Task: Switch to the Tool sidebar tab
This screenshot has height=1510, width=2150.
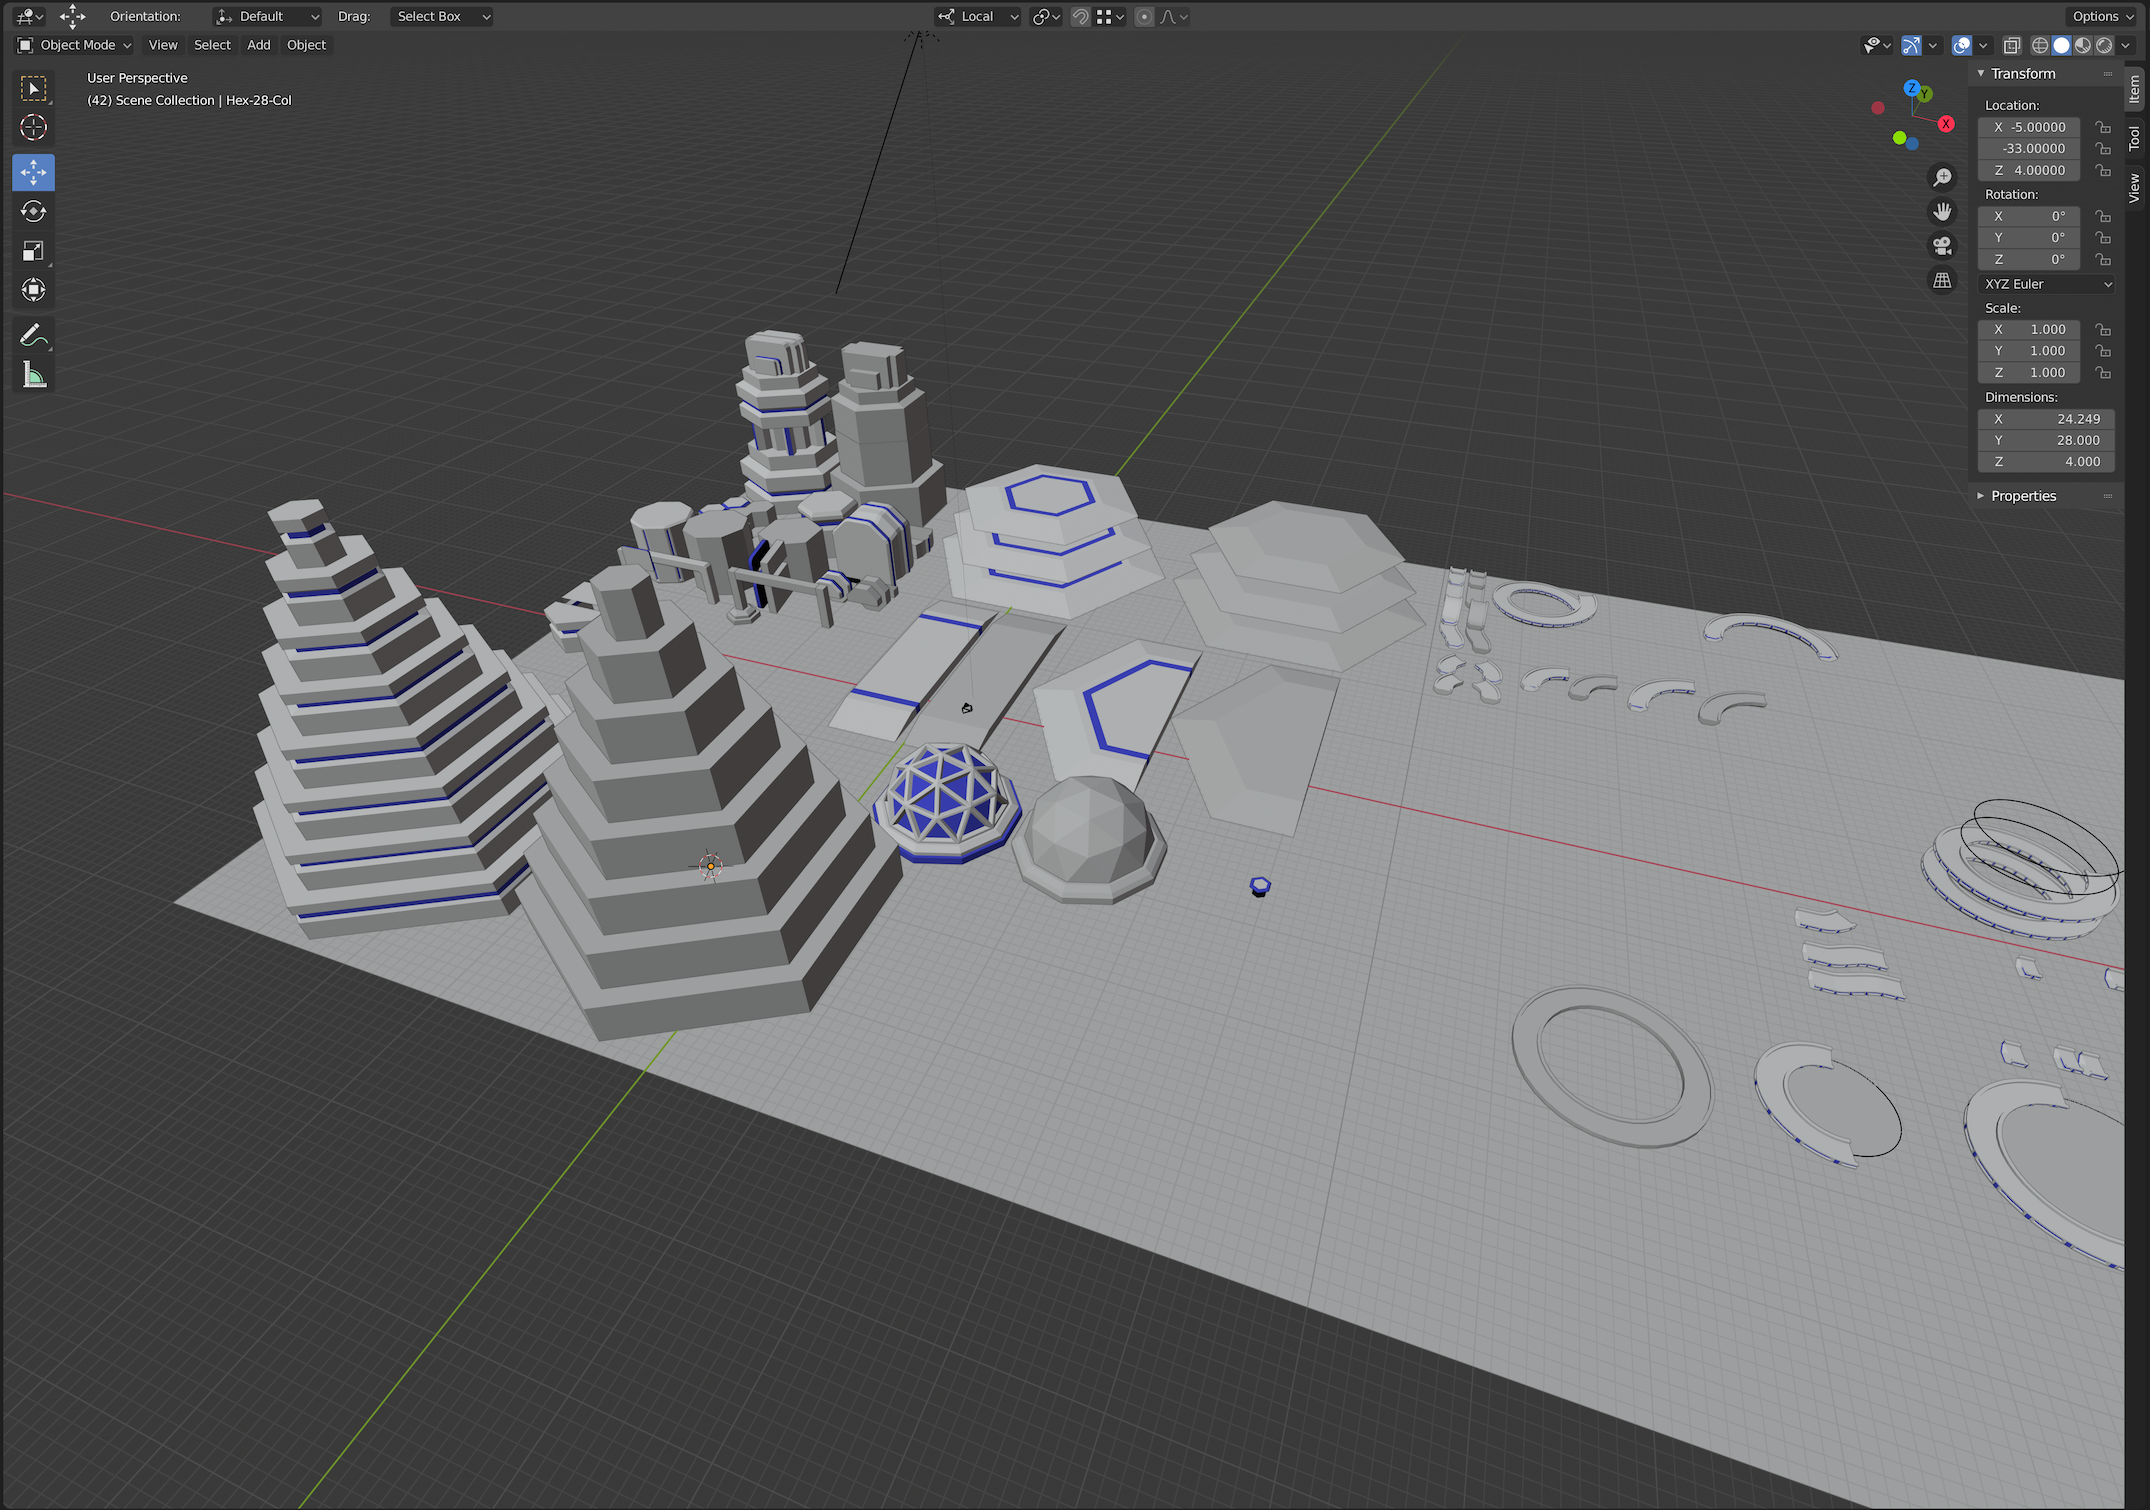Action: point(2135,138)
